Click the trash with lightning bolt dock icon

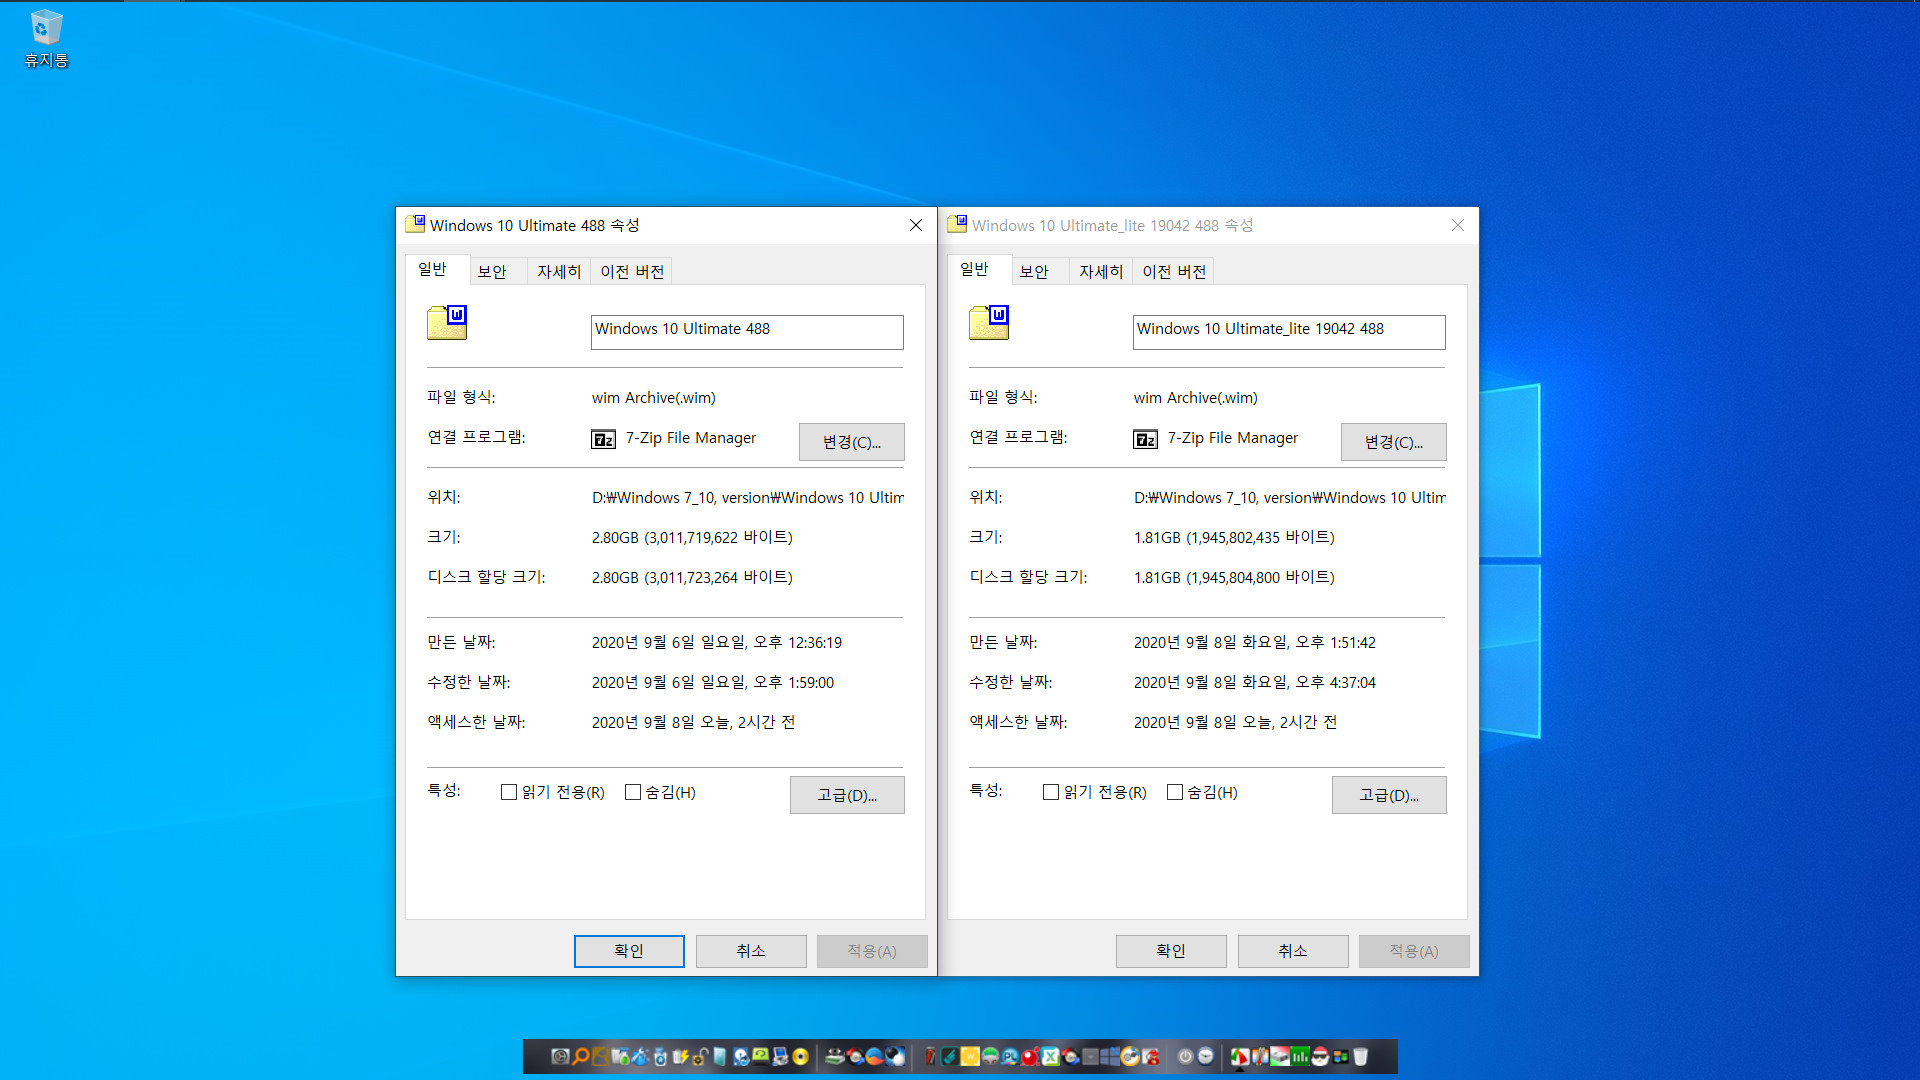(x=680, y=1056)
